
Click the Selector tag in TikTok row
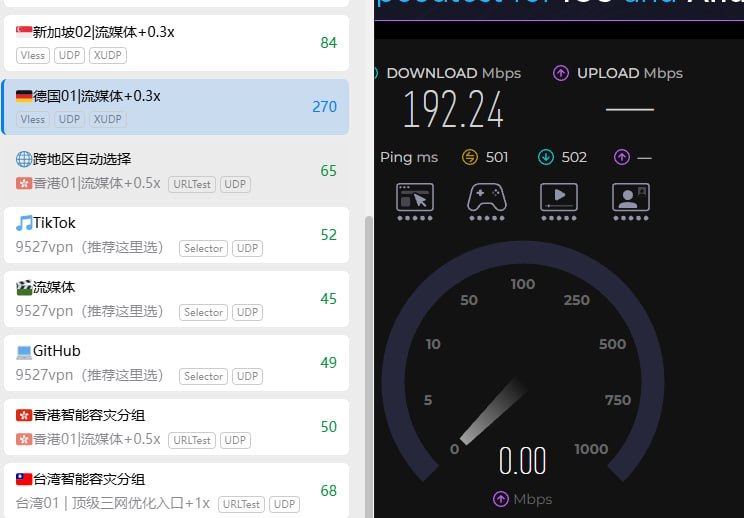click(204, 249)
